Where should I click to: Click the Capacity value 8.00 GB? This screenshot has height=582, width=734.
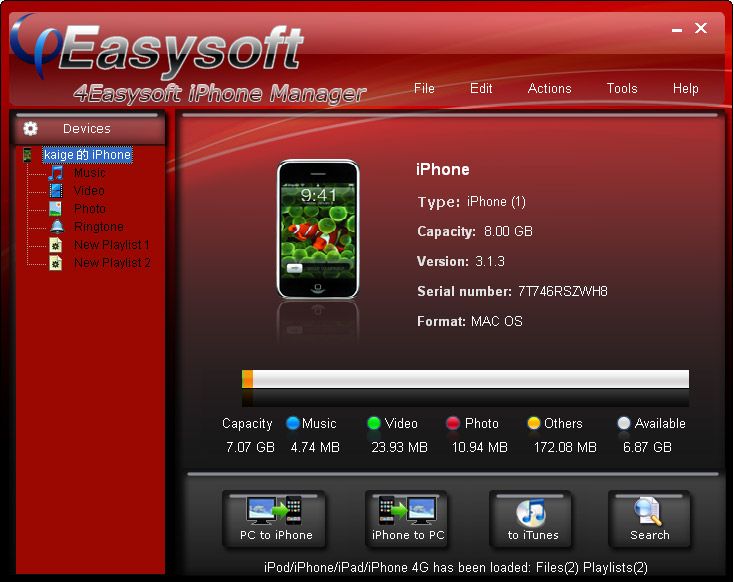pyautogui.click(x=508, y=231)
